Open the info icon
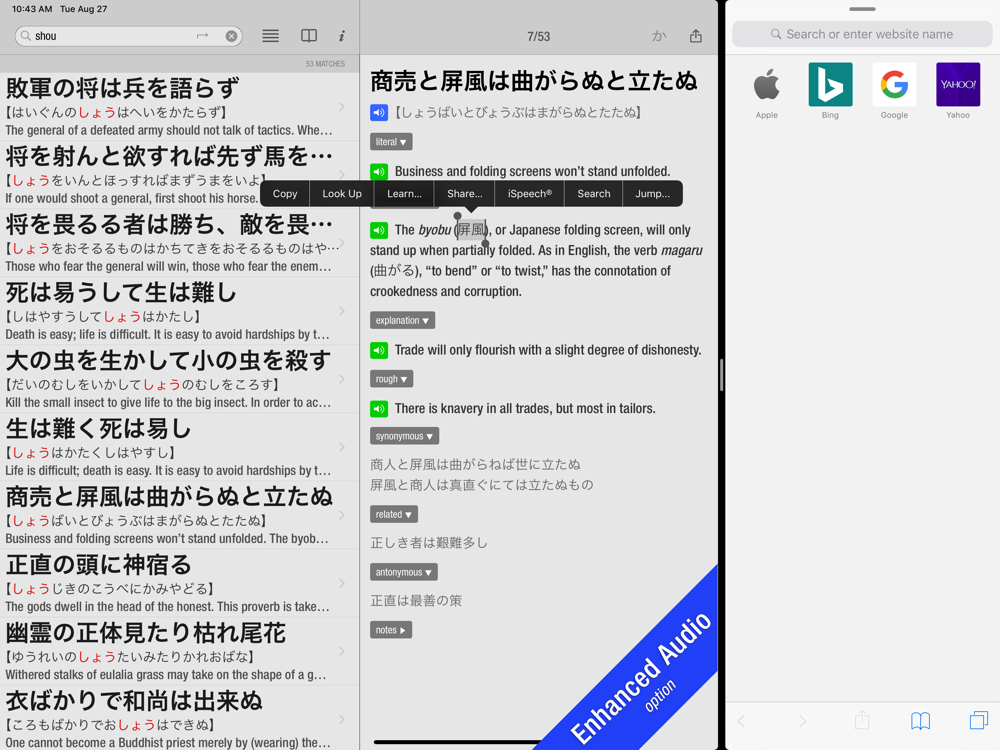This screenshot has height=750, width=1000. click(x=342, y=36)
